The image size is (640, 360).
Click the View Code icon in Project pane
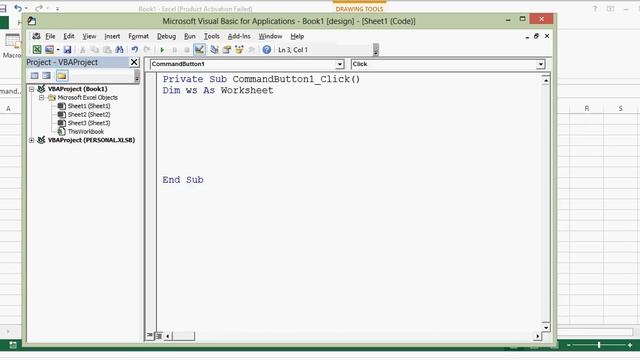(34, 76)
